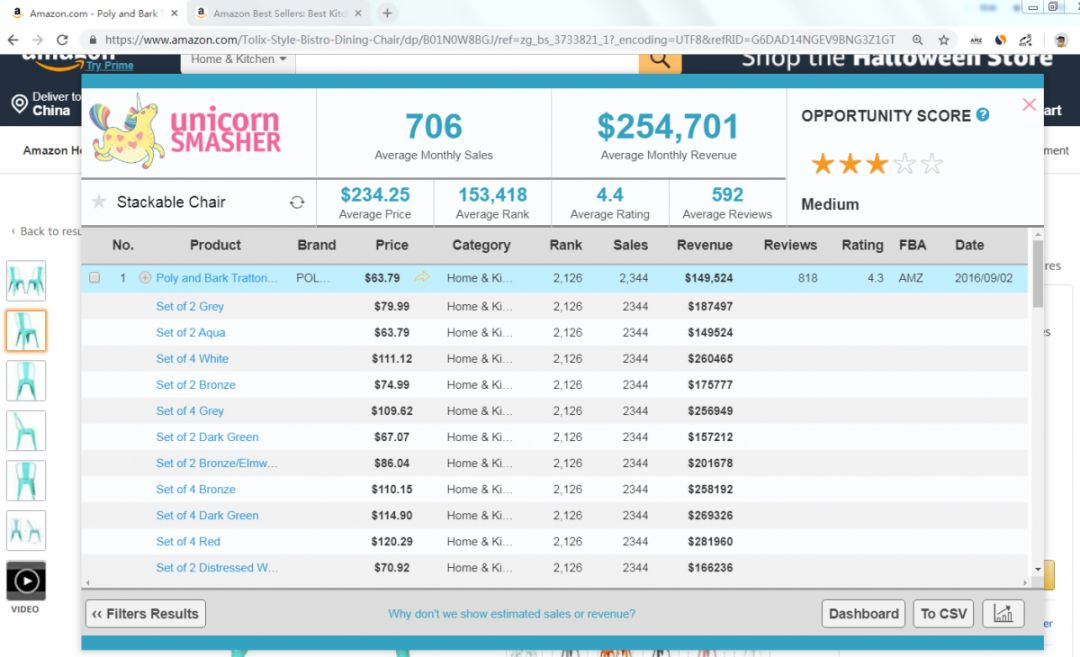Click the Amazon search magnifier button
The height and width of the screenshot is (657, 1080).
coord(660,61)
